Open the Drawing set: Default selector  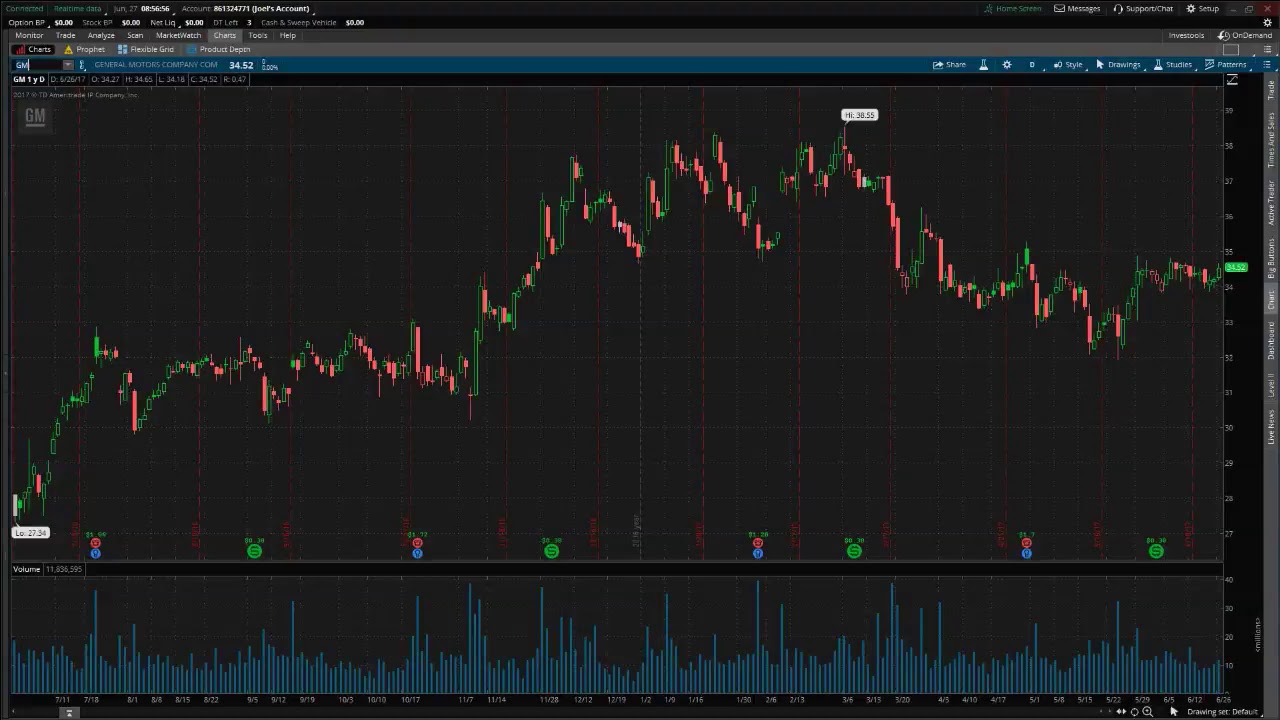coord(1222,712)
